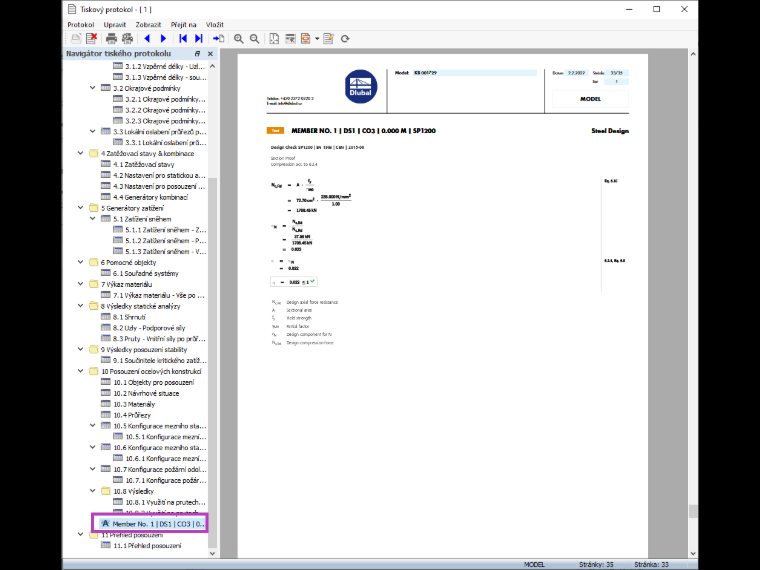Go to previous page with left blue arrow
Viewport: 760px width, 570px height.
[x=147, y=39]
